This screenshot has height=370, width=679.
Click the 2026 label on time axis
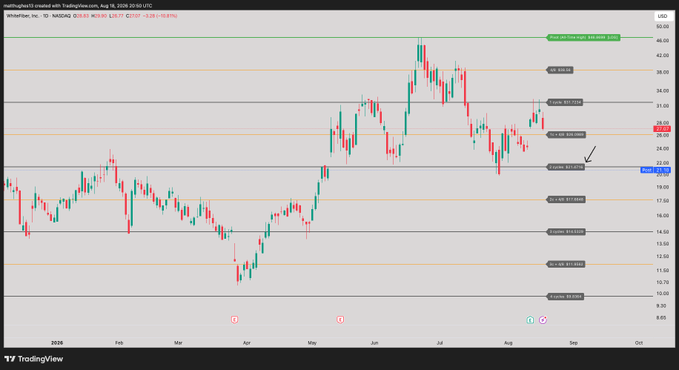click(x=57, y=343)
